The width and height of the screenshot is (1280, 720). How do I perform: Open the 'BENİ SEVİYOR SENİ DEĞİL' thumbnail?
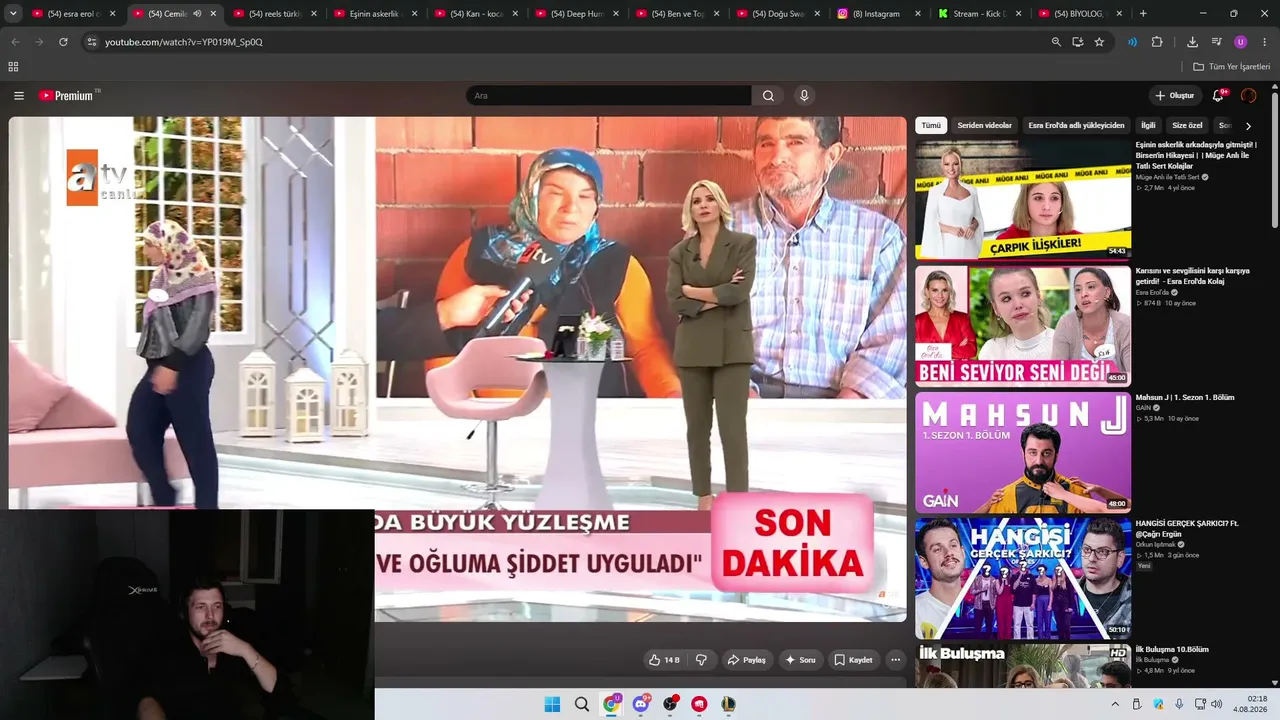pyautogui.click(x=1023, y=326)
